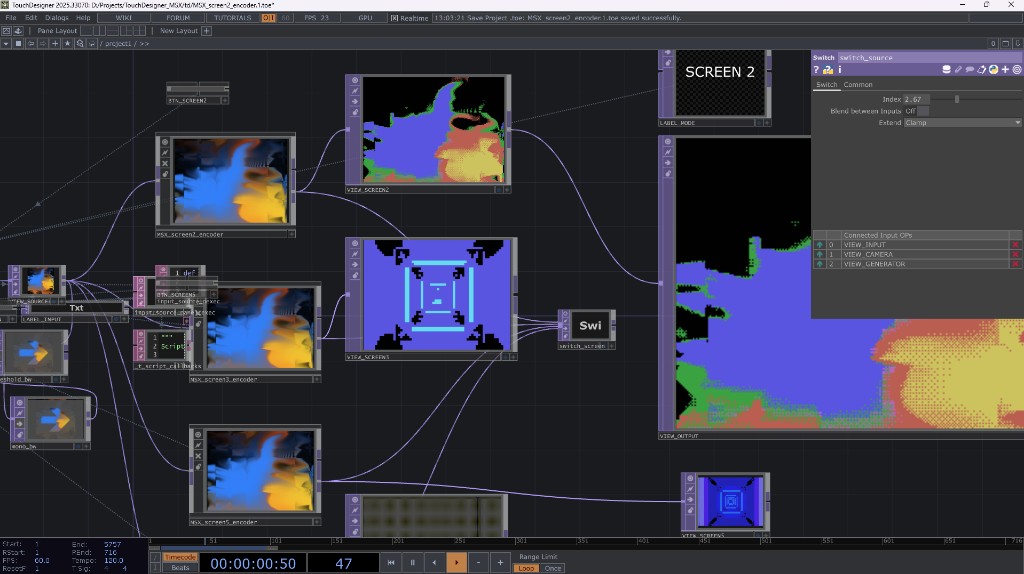Open the FORUM link
1024x574 pixels.
pos(178,18)
